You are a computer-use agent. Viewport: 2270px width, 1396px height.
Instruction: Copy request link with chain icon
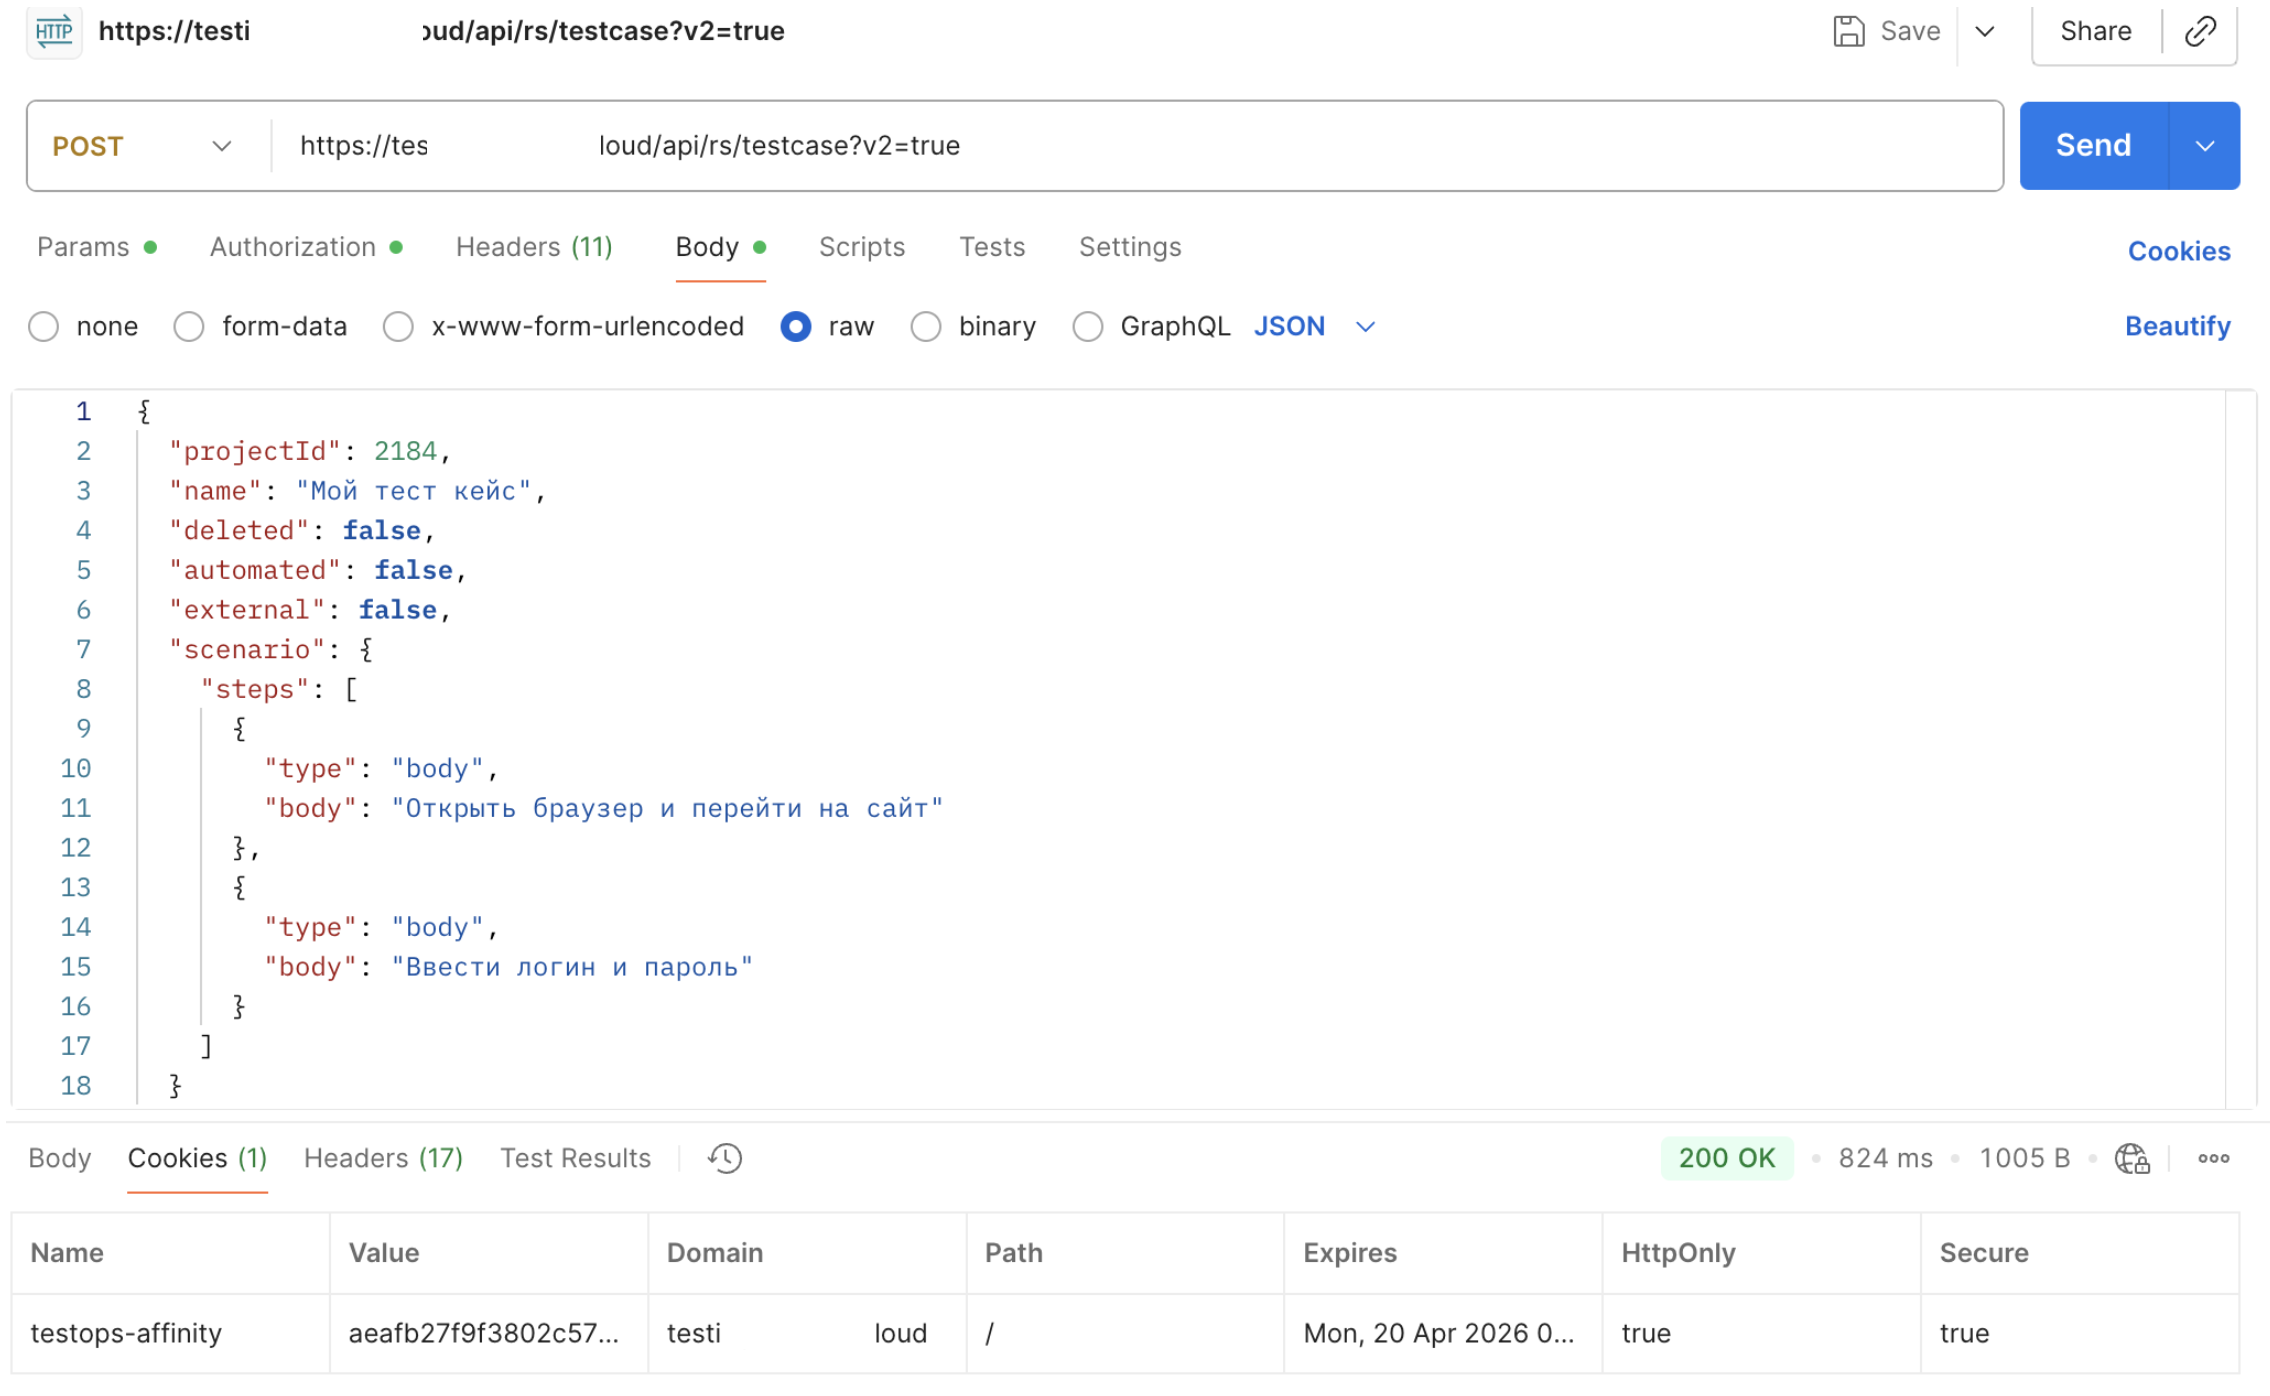(x=2200, y=31)
